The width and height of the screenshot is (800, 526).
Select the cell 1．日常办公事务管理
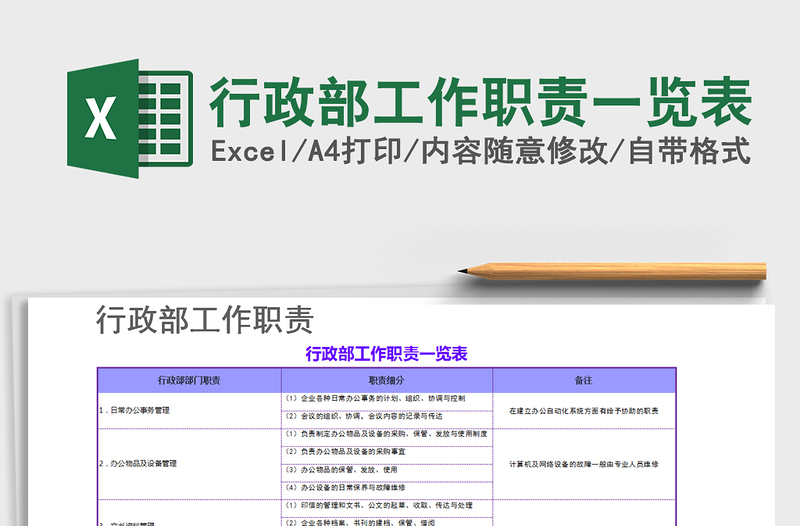tap(189, 410)
